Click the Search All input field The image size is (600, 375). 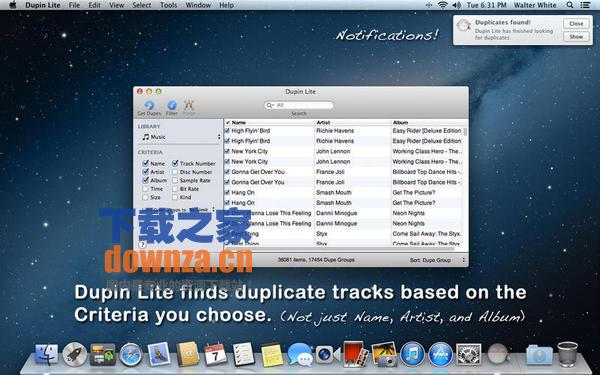tap(299, 105)
